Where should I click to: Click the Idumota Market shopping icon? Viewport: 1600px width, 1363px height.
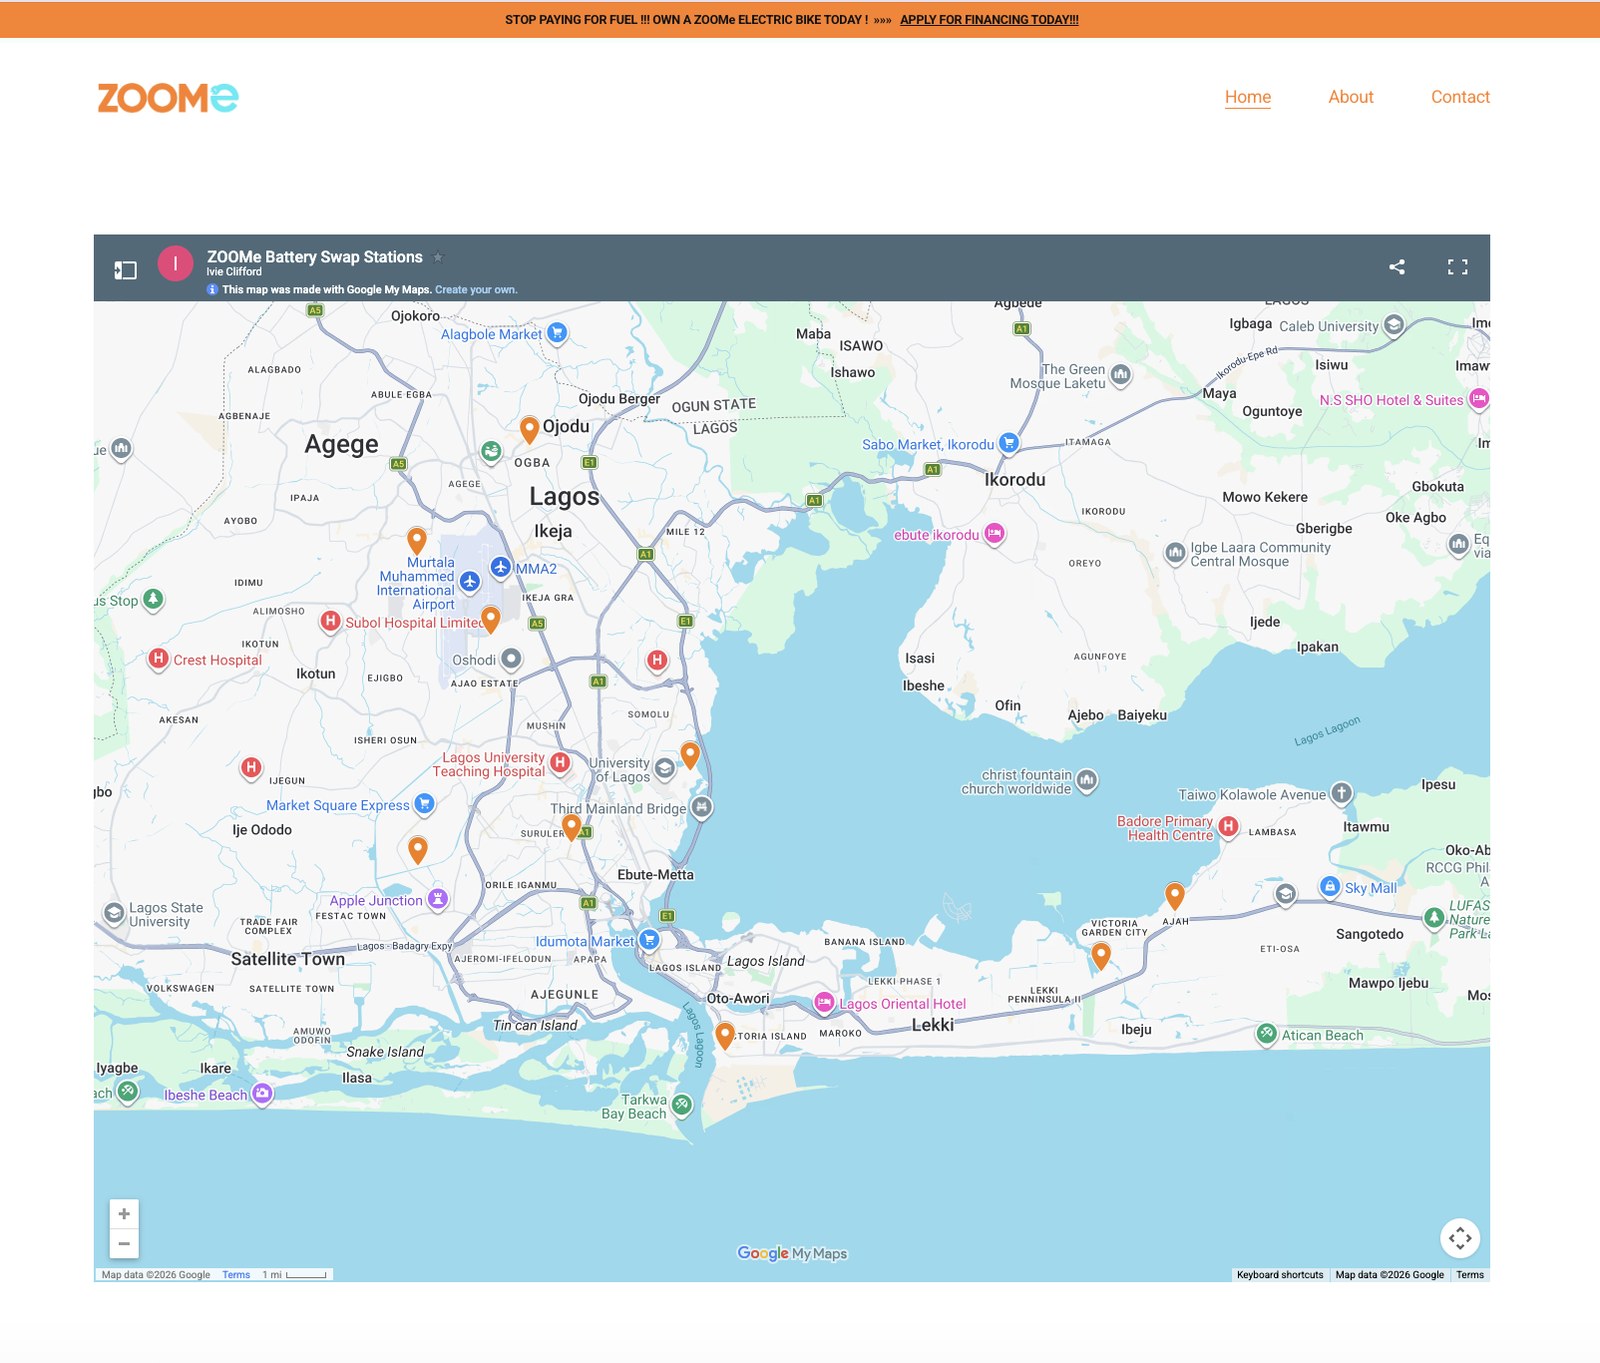tap(649, 940)
